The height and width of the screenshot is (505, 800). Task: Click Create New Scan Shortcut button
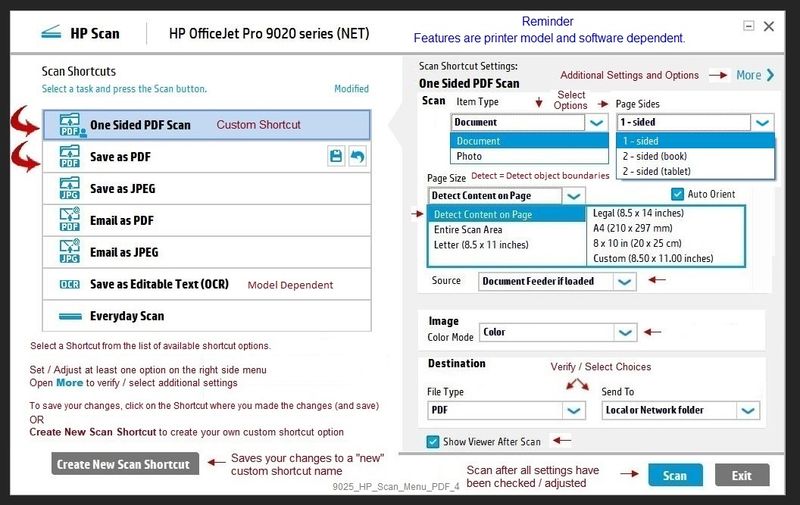pyautogui.click(x=125, y=464)
